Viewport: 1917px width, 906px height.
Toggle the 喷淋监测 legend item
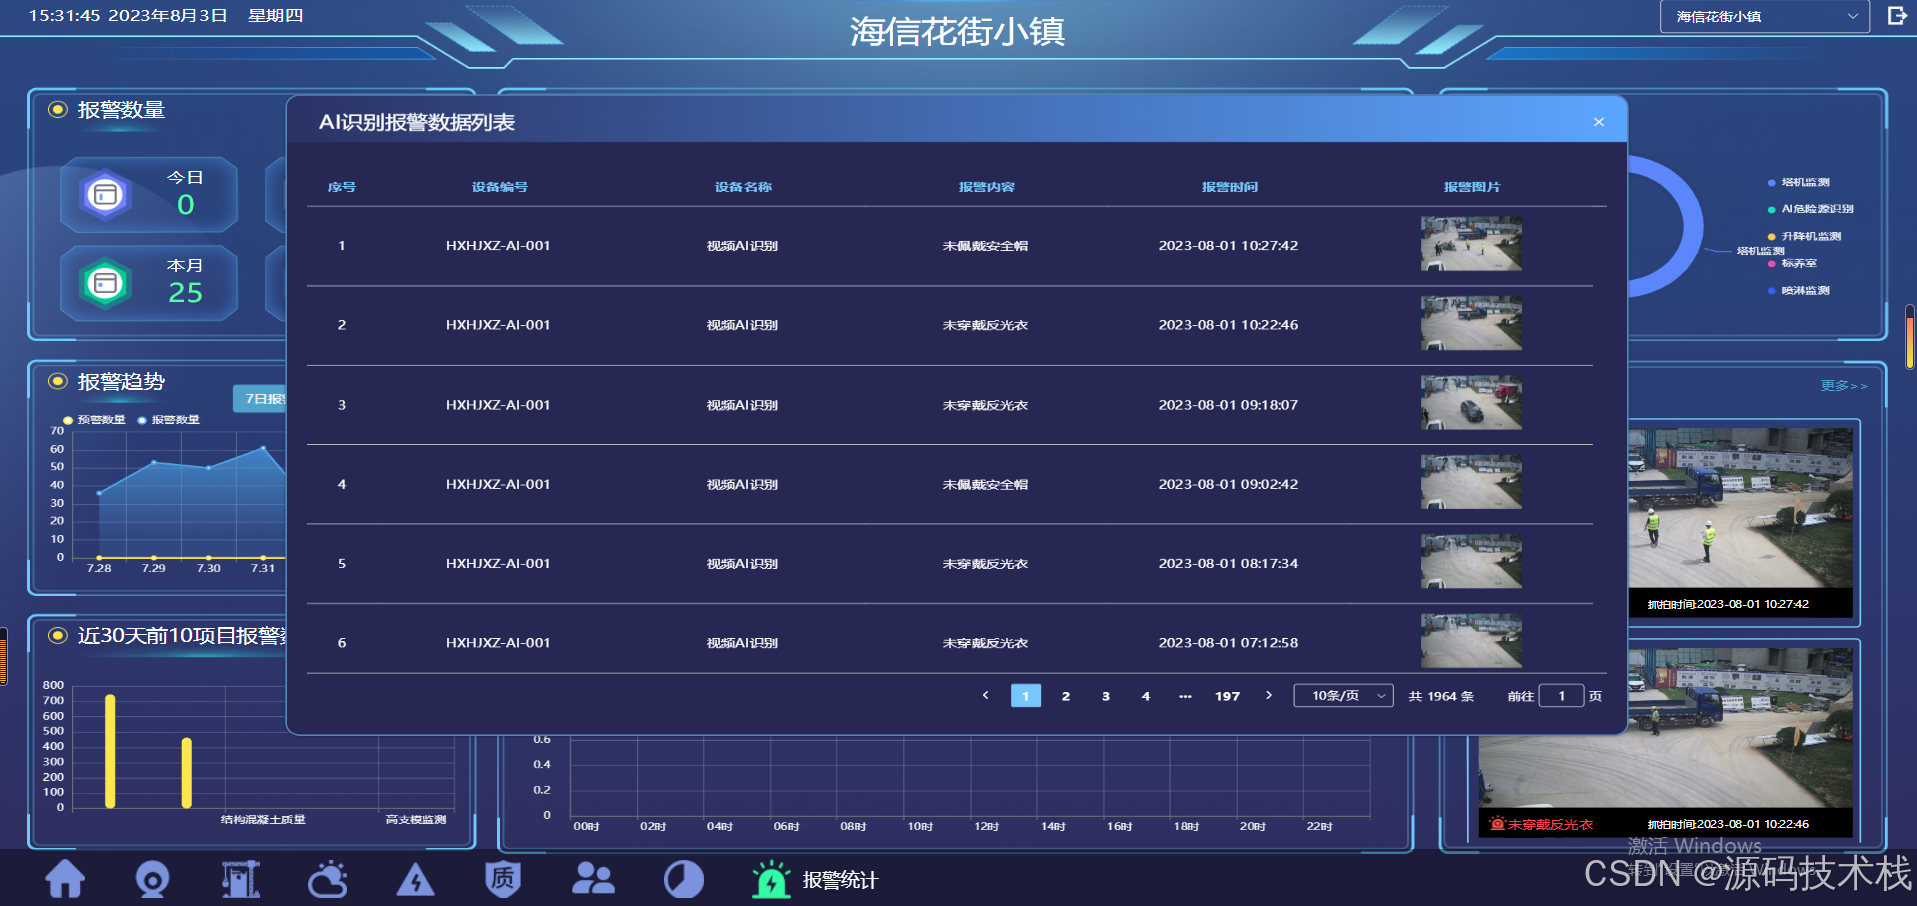click(x=1799, y=290)
